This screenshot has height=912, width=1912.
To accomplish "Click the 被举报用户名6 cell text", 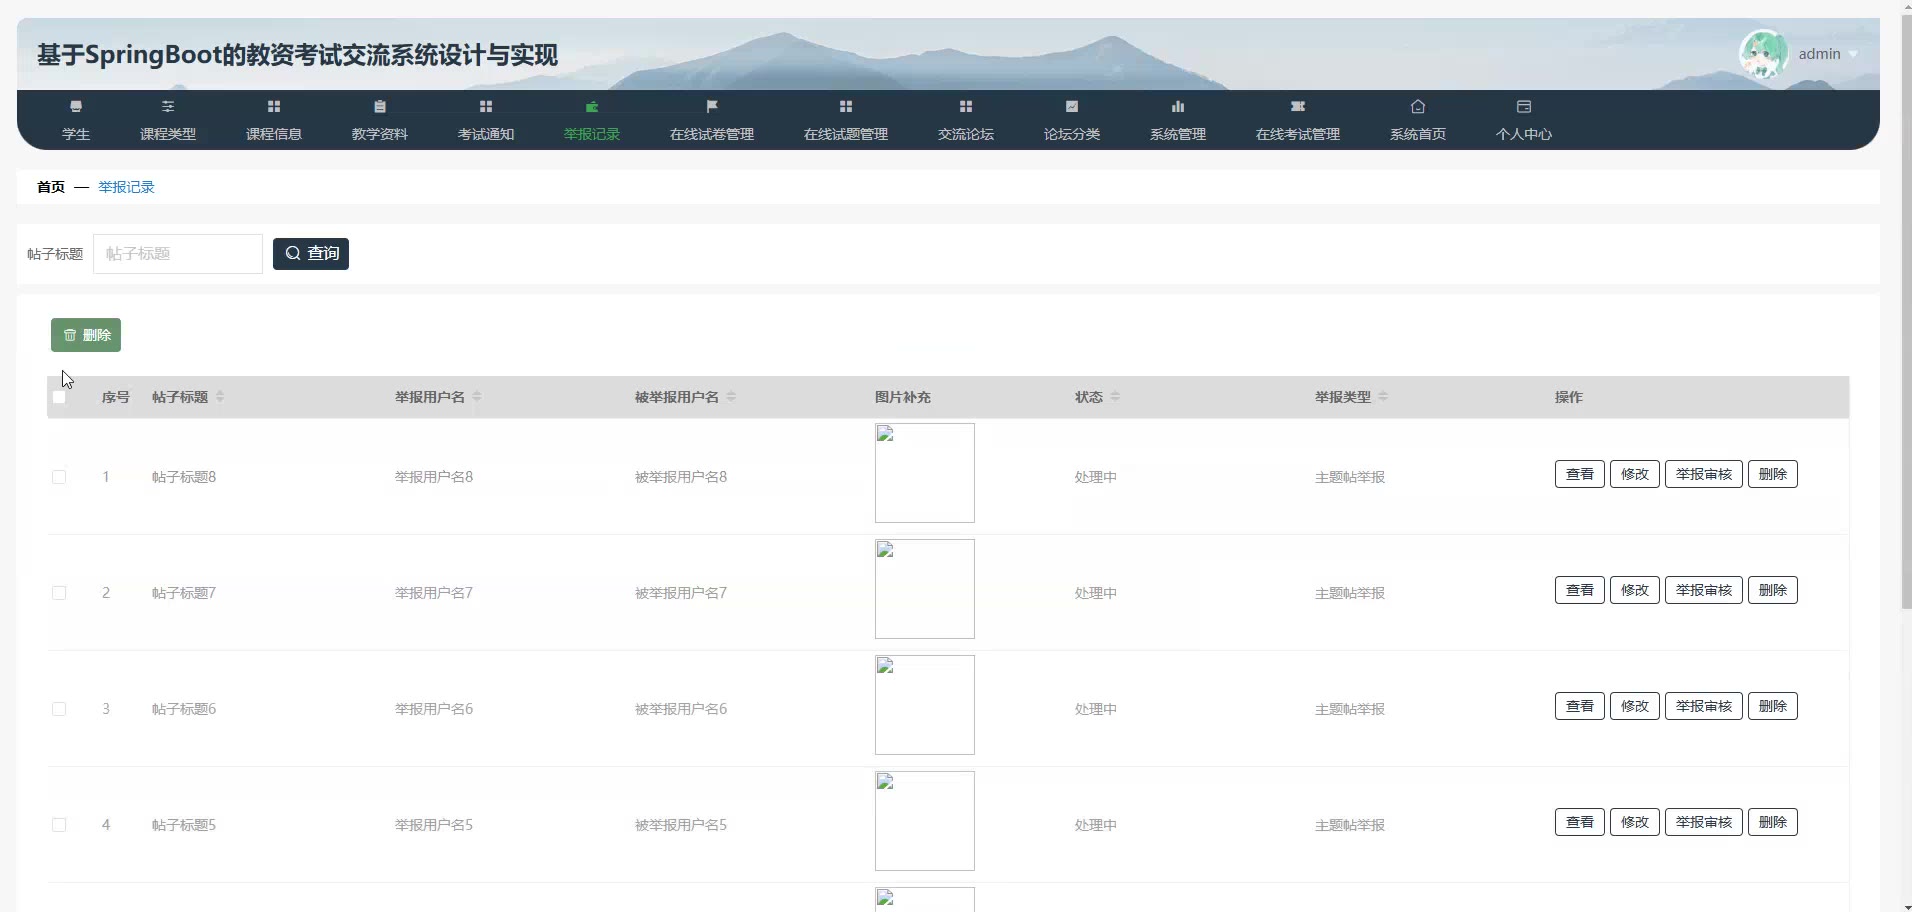I will tap(681, 709).
